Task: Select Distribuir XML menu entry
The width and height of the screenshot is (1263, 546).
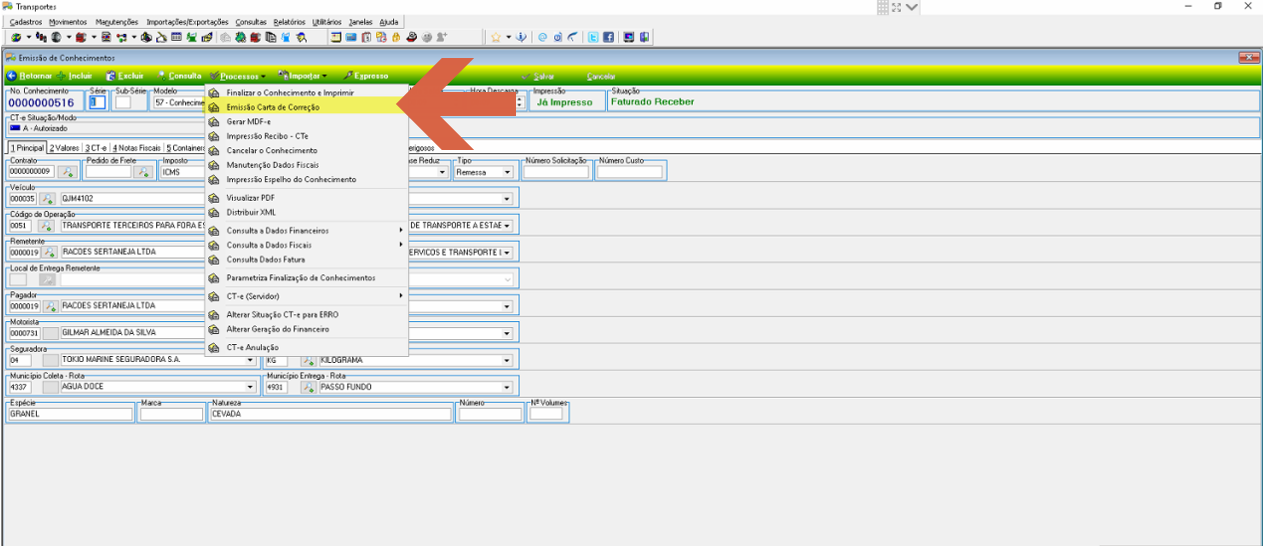Action: [x=306, y=213]
